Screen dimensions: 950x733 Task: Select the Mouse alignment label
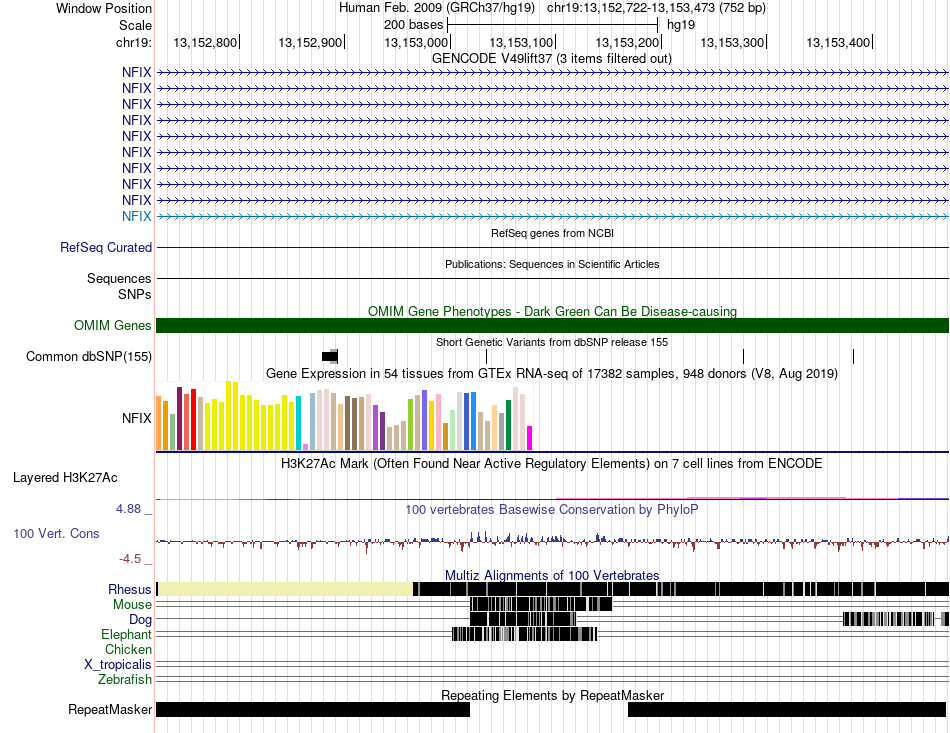[x=132, y=604]
